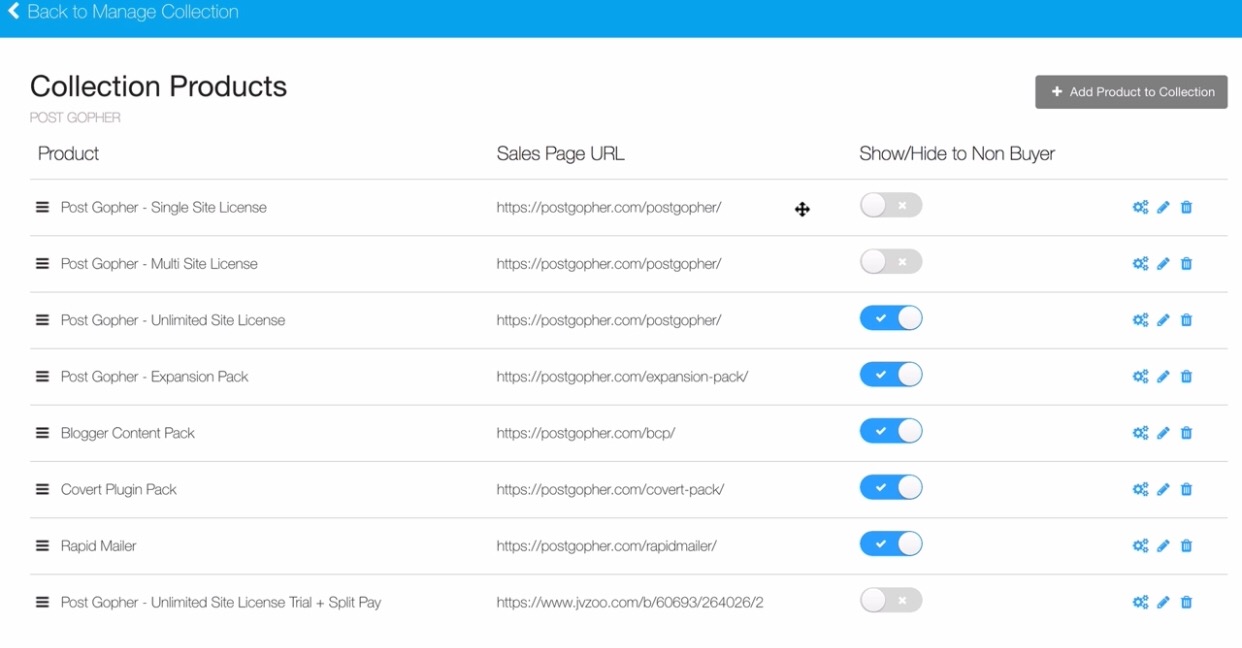The image size is (1242, 648).
Task: Switch on toggle for Multi Site License
Action: tap(890, 262)
